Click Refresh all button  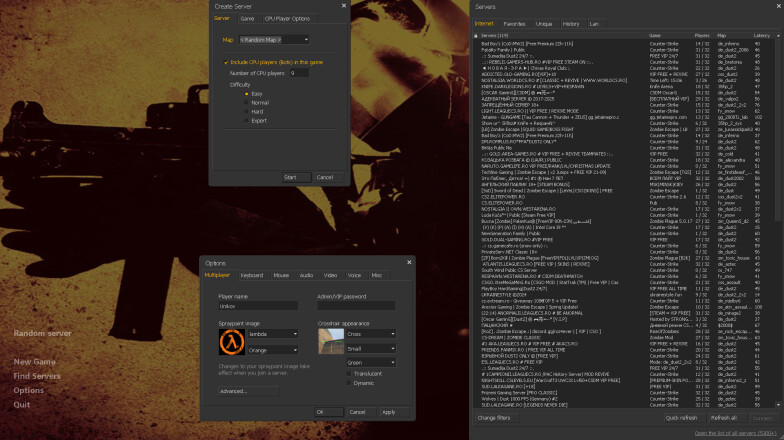pos(726,418)
